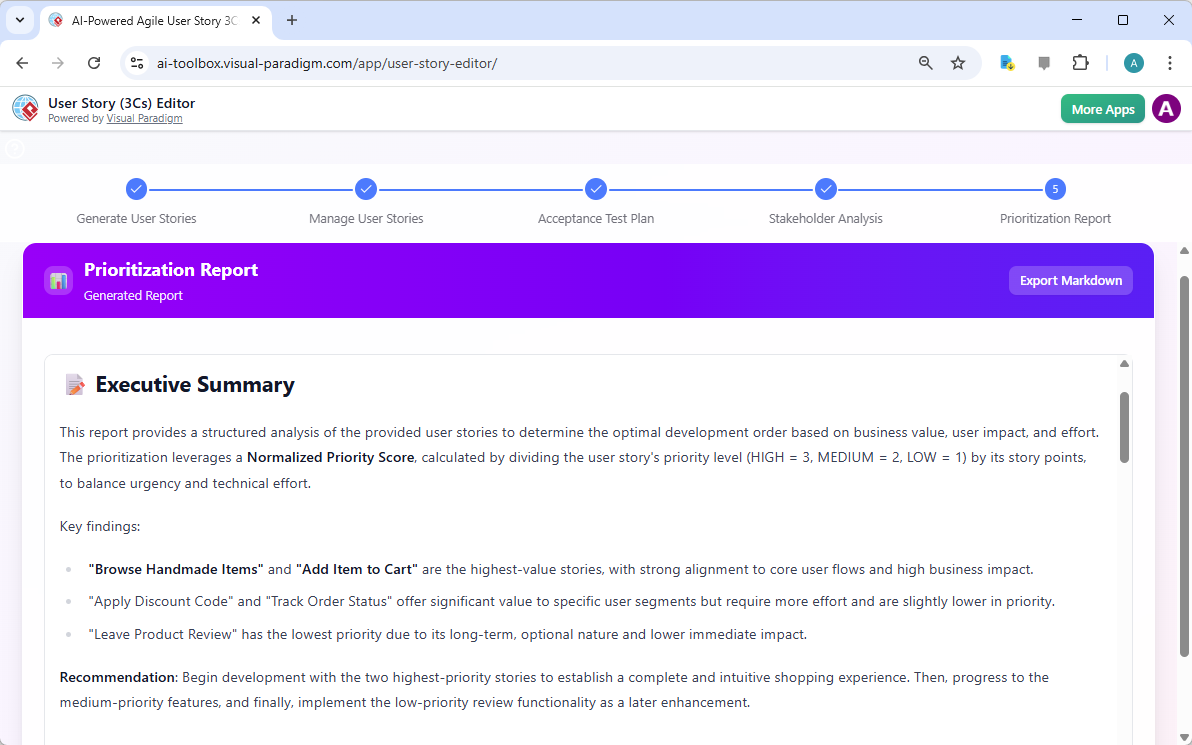Open the help question-mark icon
The width and height of the screenshot is (1192, 745).
click(x=14, y=148)
